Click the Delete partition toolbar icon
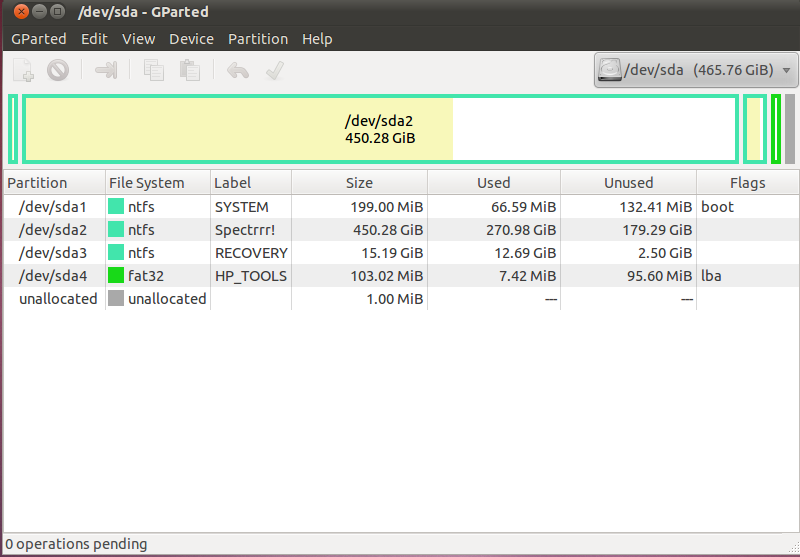Screen dimensions: 800x557 (58, 70)
